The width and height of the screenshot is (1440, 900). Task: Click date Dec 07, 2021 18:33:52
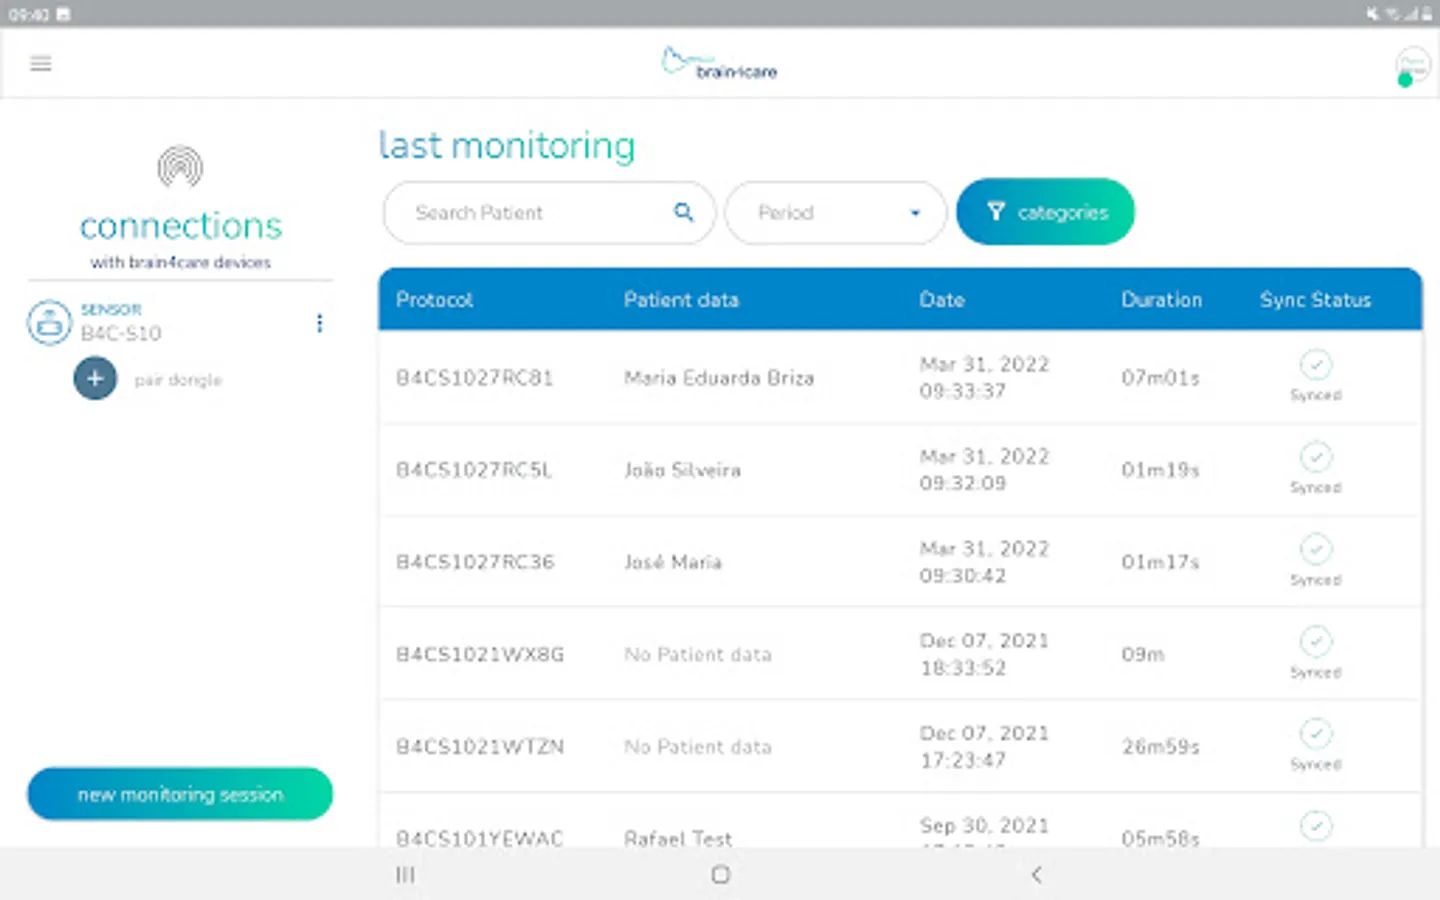[984, 654]
